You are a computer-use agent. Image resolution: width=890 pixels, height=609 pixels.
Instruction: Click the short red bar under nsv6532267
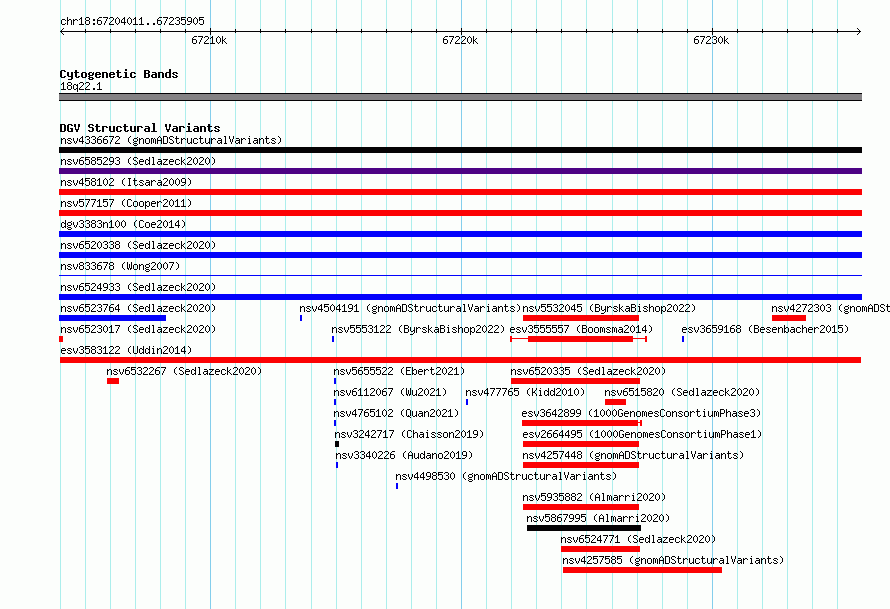[x=113, y=381]
